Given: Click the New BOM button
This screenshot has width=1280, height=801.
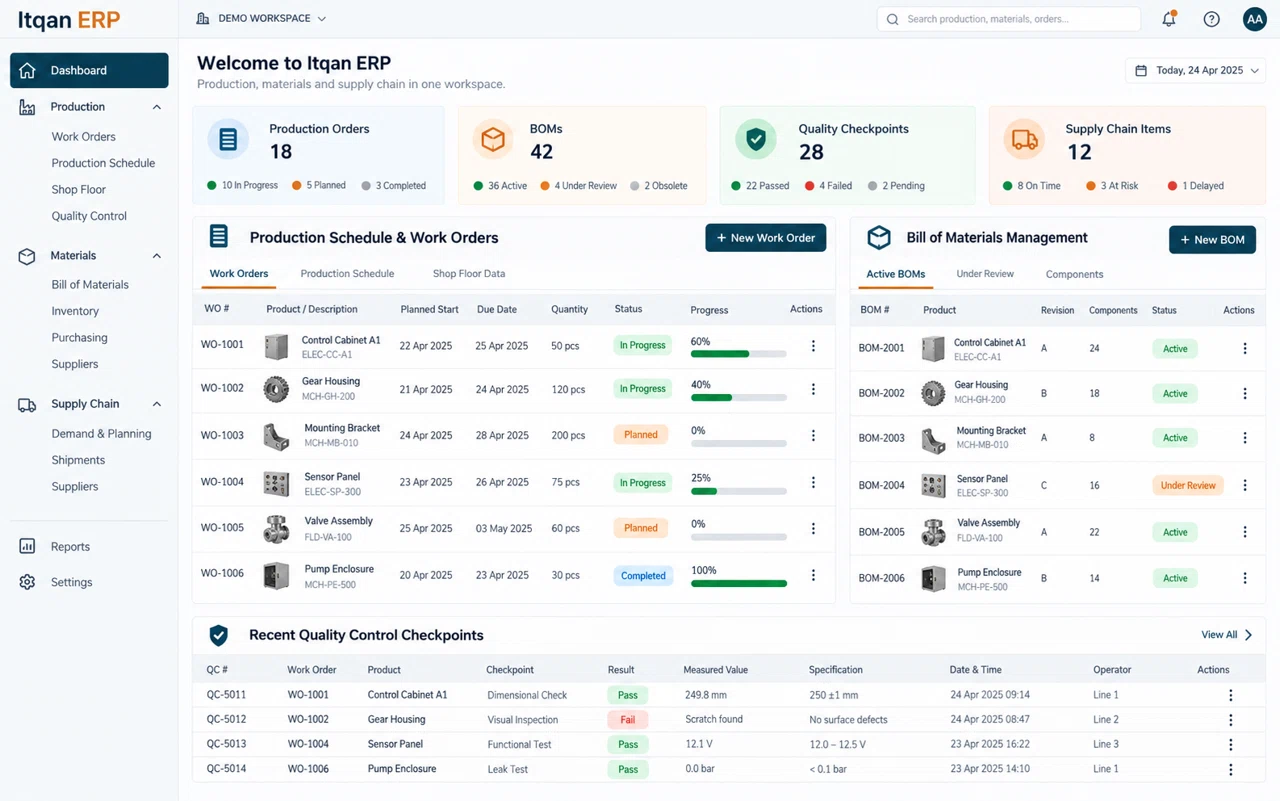Looking at the screenshot, I should click(x=1212, y=240).
